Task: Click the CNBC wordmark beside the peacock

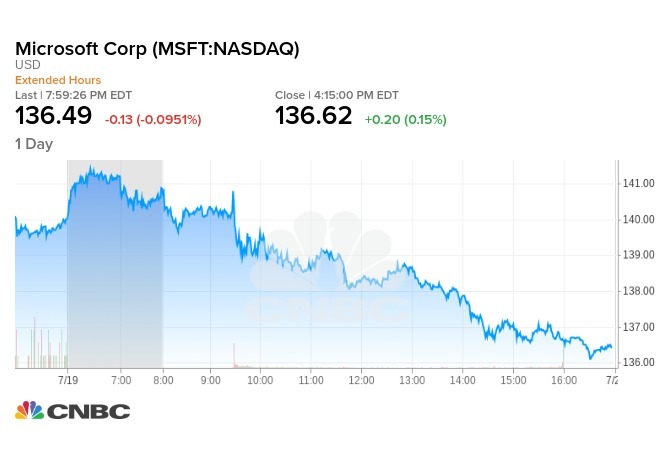Action: 88,411
